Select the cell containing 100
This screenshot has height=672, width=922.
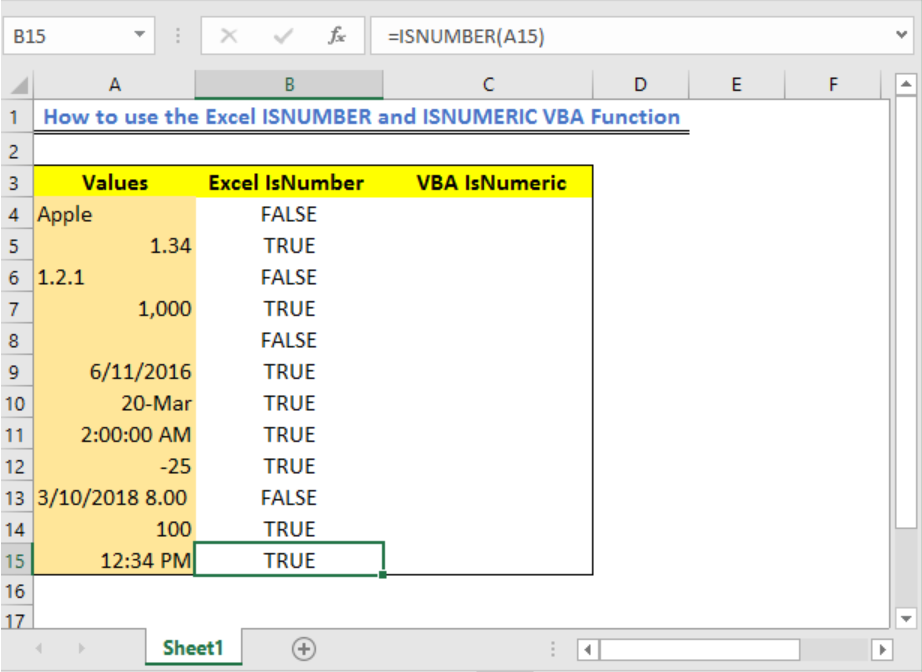click(x=115, y=529)
